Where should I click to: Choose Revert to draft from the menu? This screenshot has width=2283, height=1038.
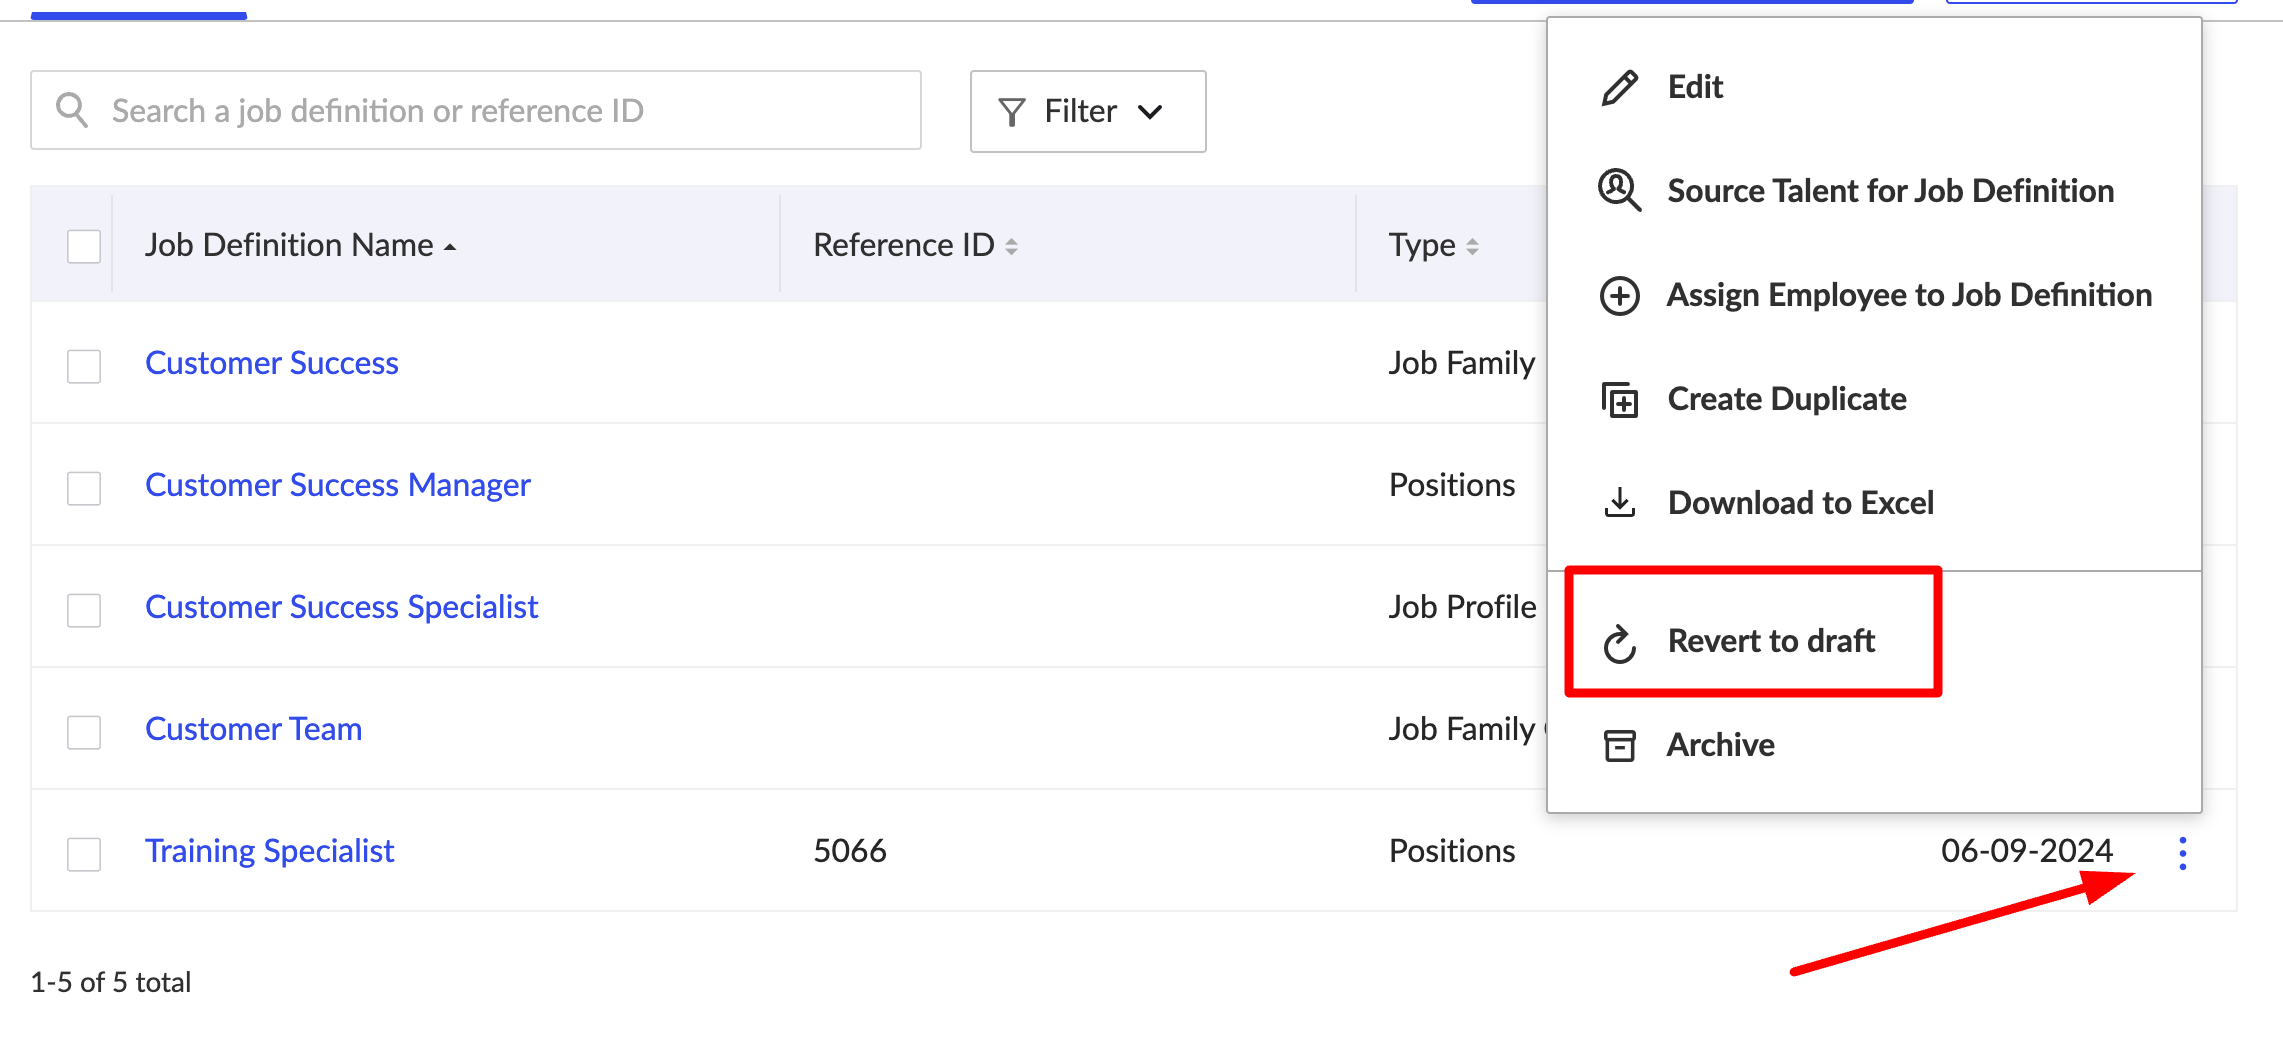1770,641
